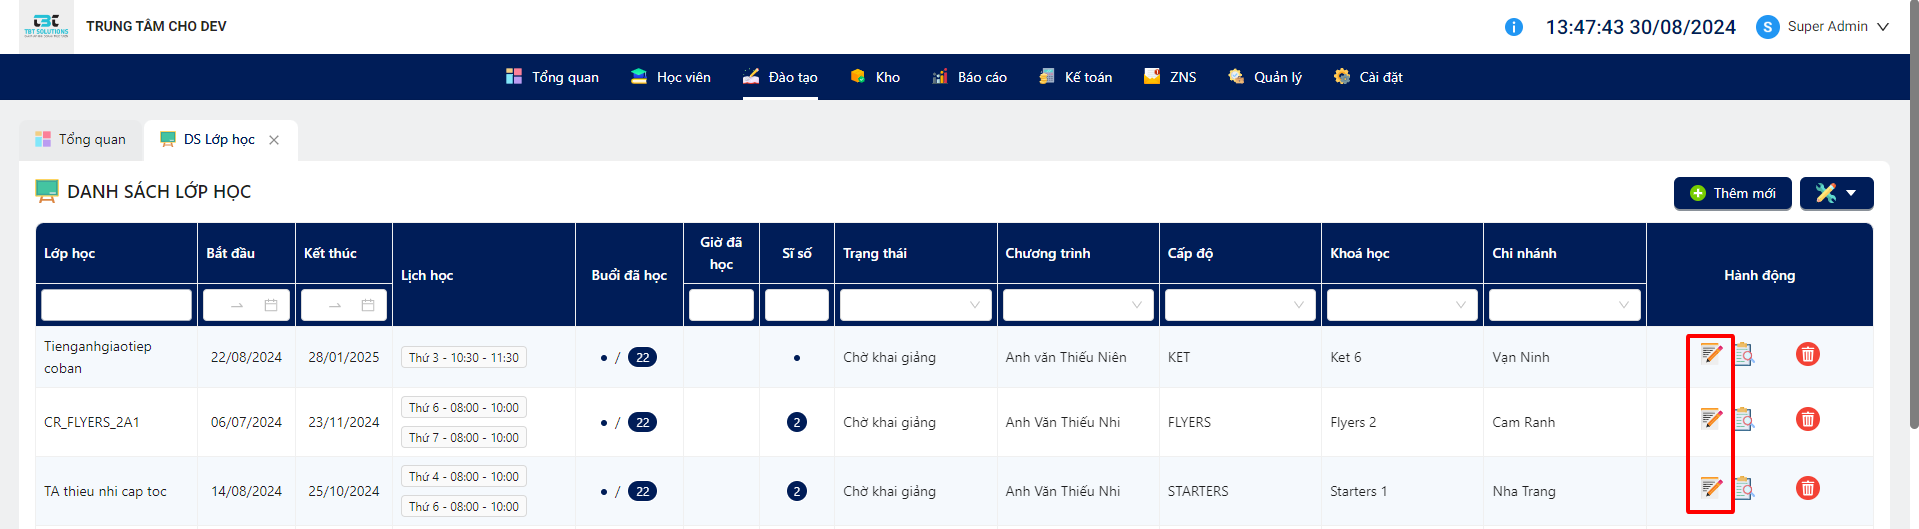The height and width of the screenshot is (529, 1919).
Task: Click the Lớp học filter text field
Action: click(x=116, y=305)
